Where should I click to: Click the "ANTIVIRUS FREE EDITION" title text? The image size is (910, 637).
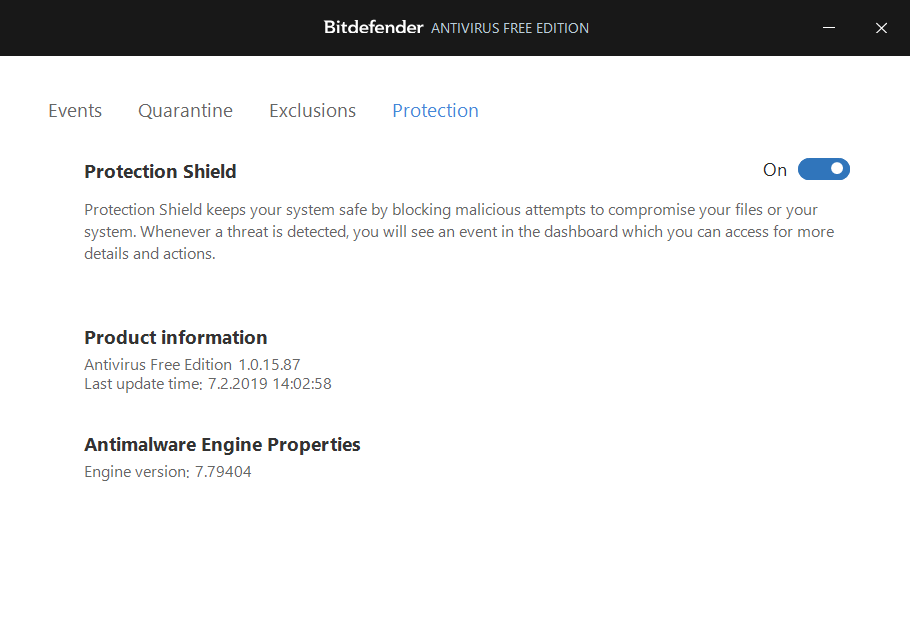pos(510,28)
